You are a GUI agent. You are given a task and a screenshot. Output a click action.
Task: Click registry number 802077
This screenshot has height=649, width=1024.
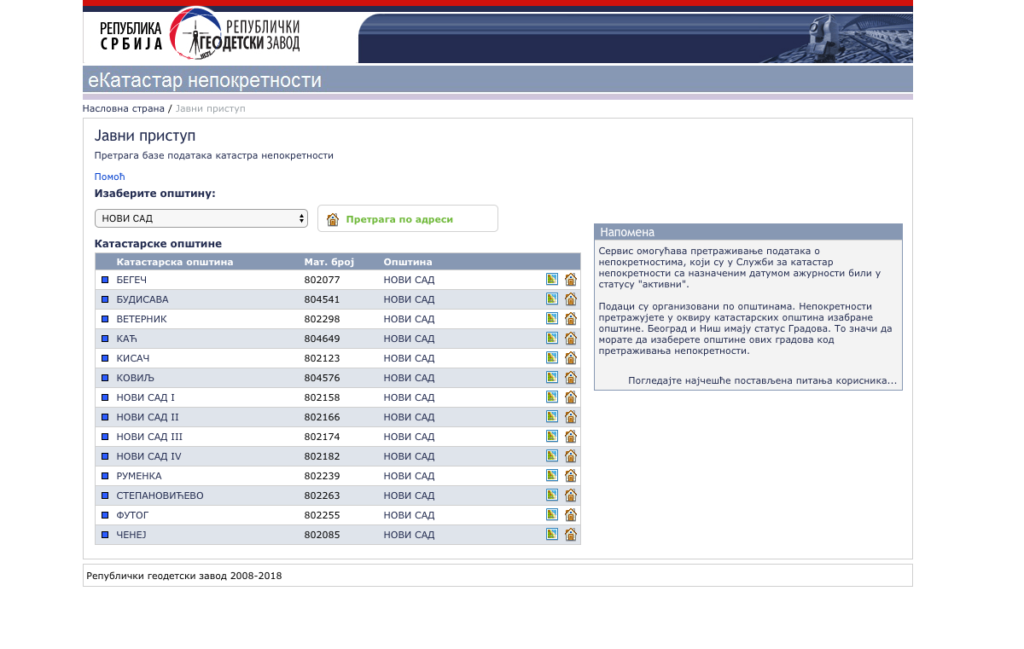(x=322, y=279)
